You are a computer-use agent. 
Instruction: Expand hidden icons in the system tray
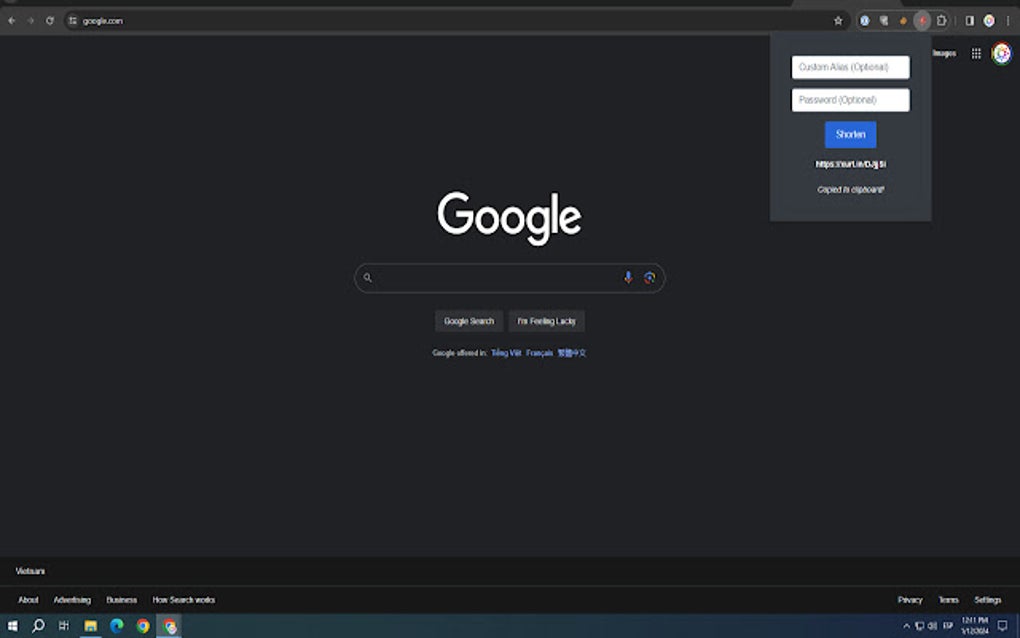(908, 624)
